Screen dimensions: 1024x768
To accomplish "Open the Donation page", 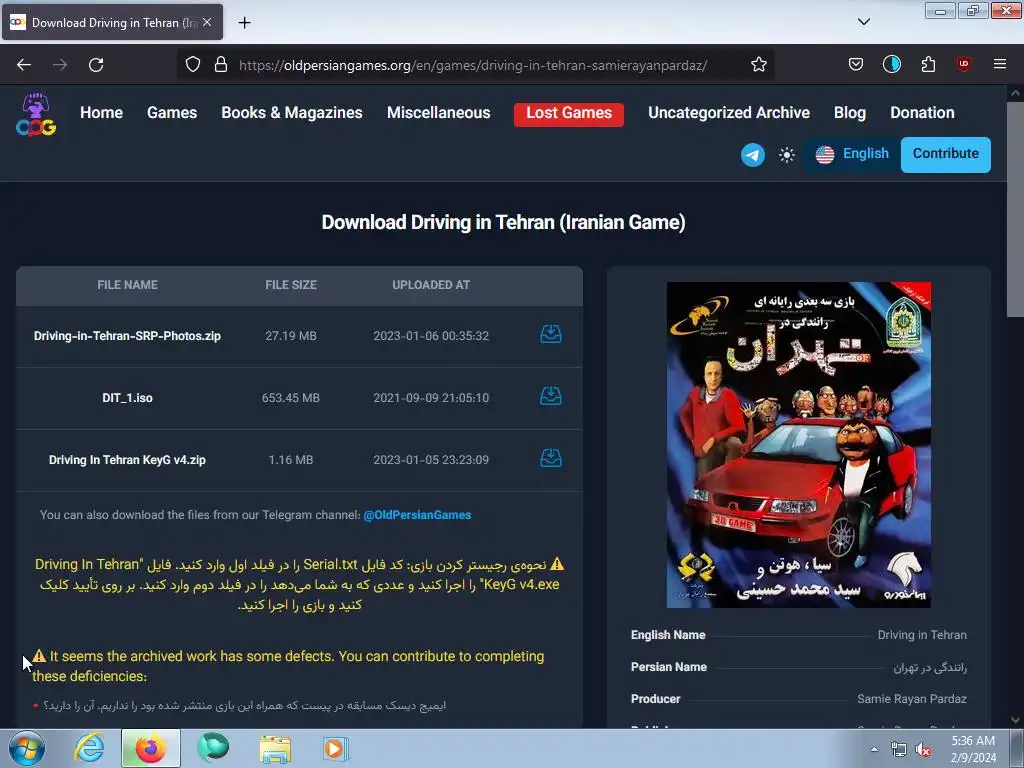I will [922, 113].
